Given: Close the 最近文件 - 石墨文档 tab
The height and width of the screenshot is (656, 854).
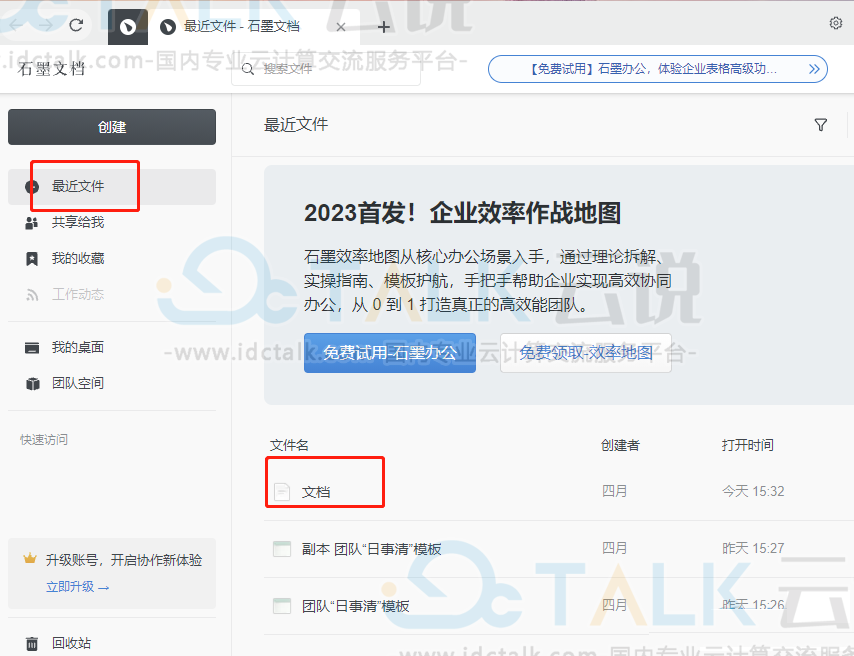Looking at the screenshot, I should [341, 27].
